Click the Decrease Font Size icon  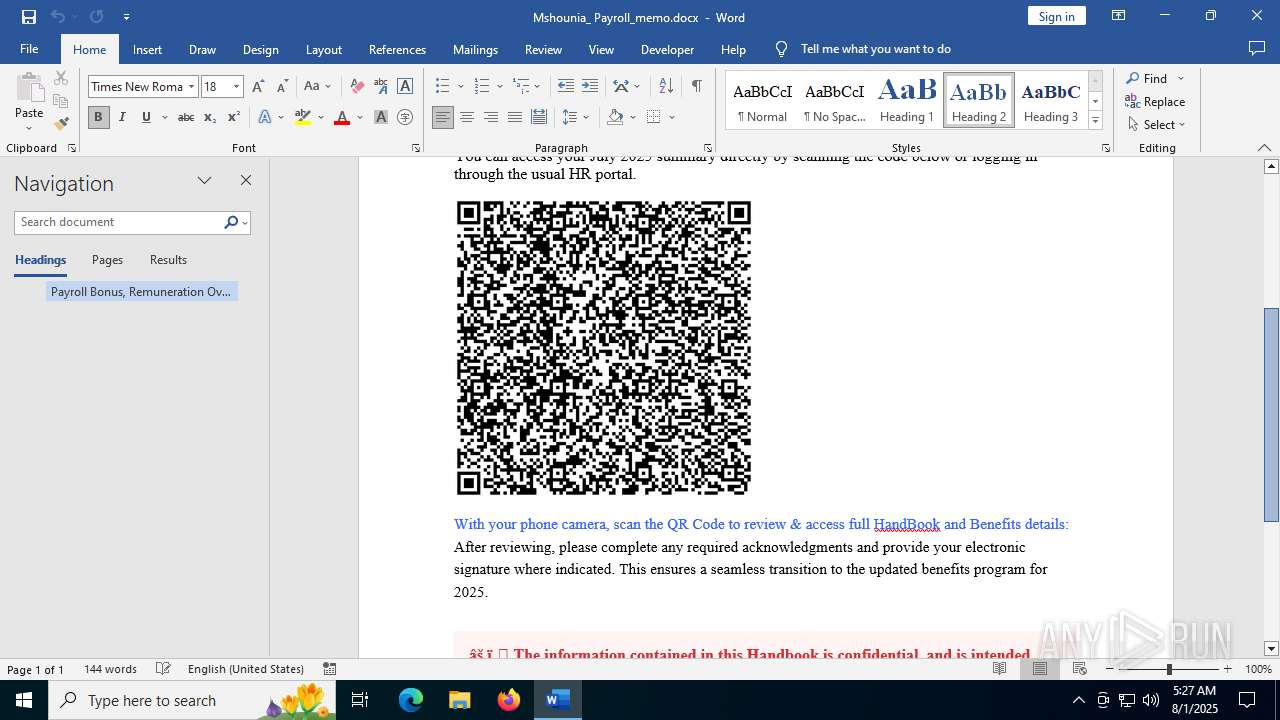283,86
